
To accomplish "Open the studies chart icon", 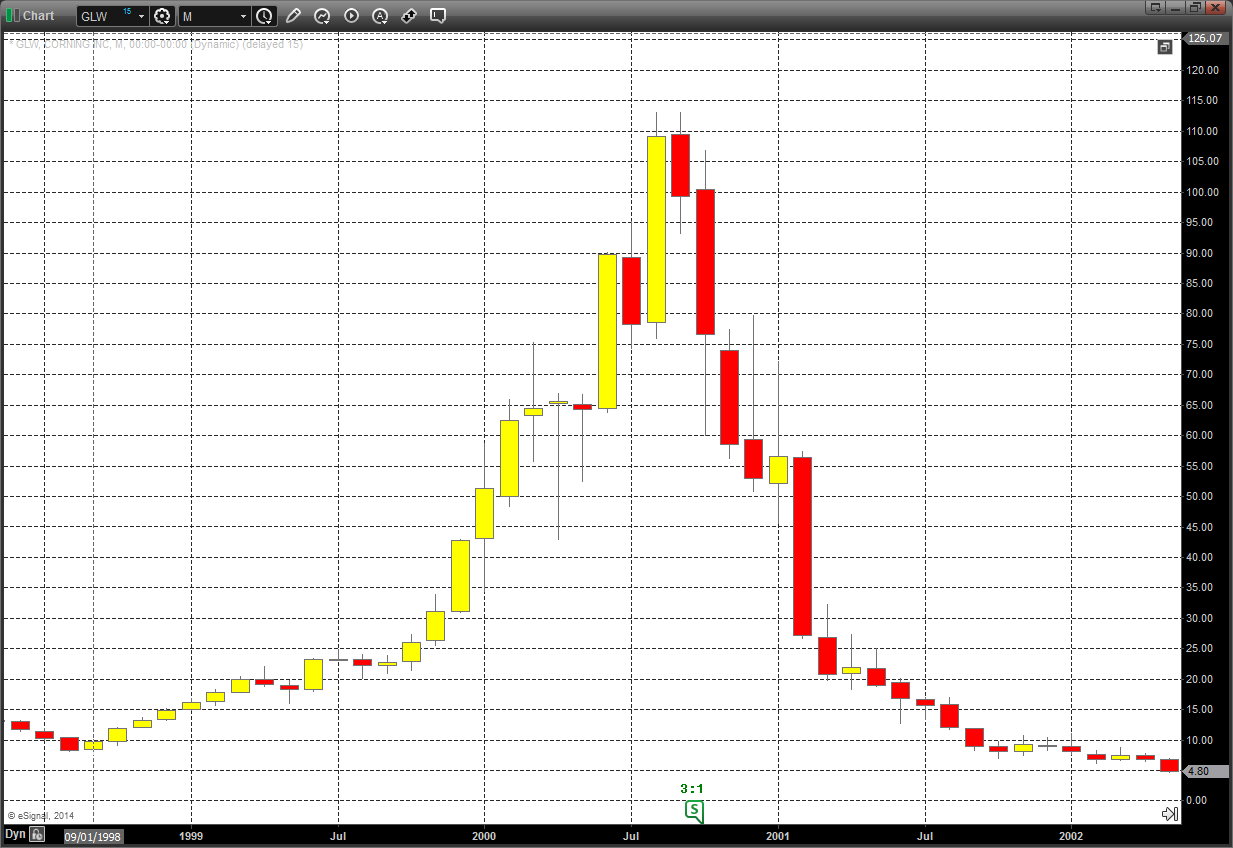I will pos(322,16).
